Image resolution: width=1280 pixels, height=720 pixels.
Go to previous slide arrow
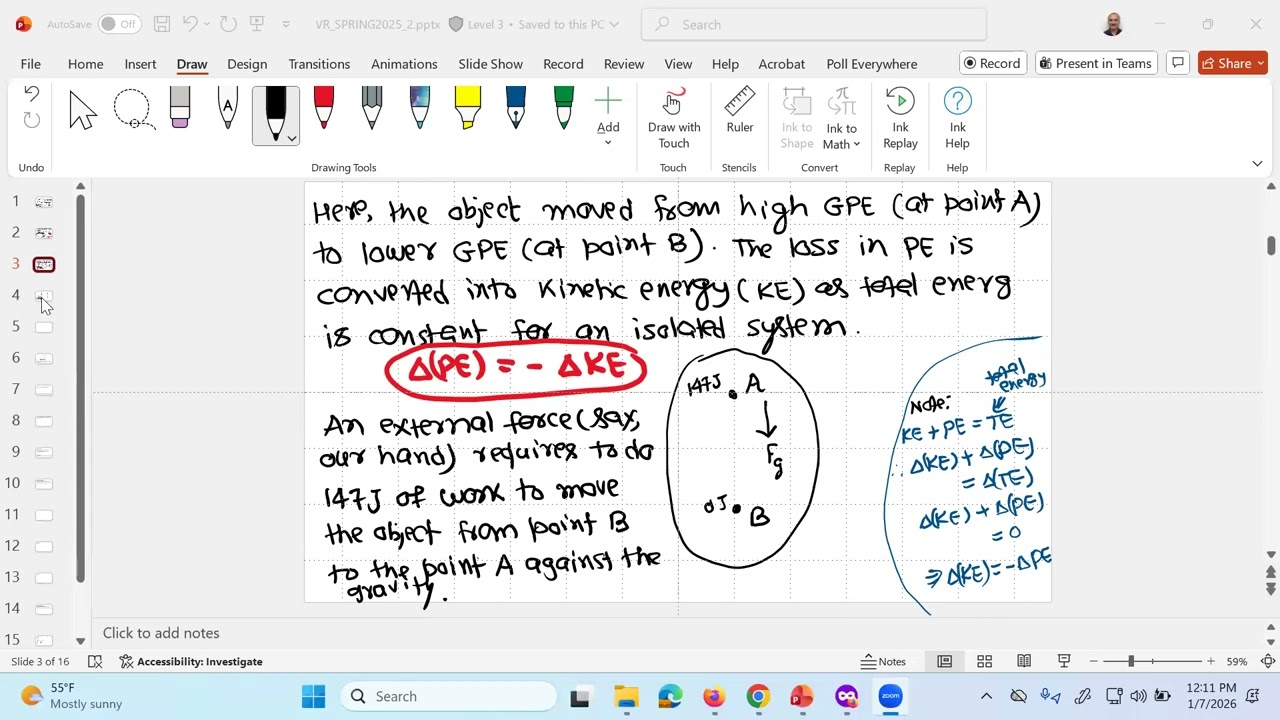1271,572
